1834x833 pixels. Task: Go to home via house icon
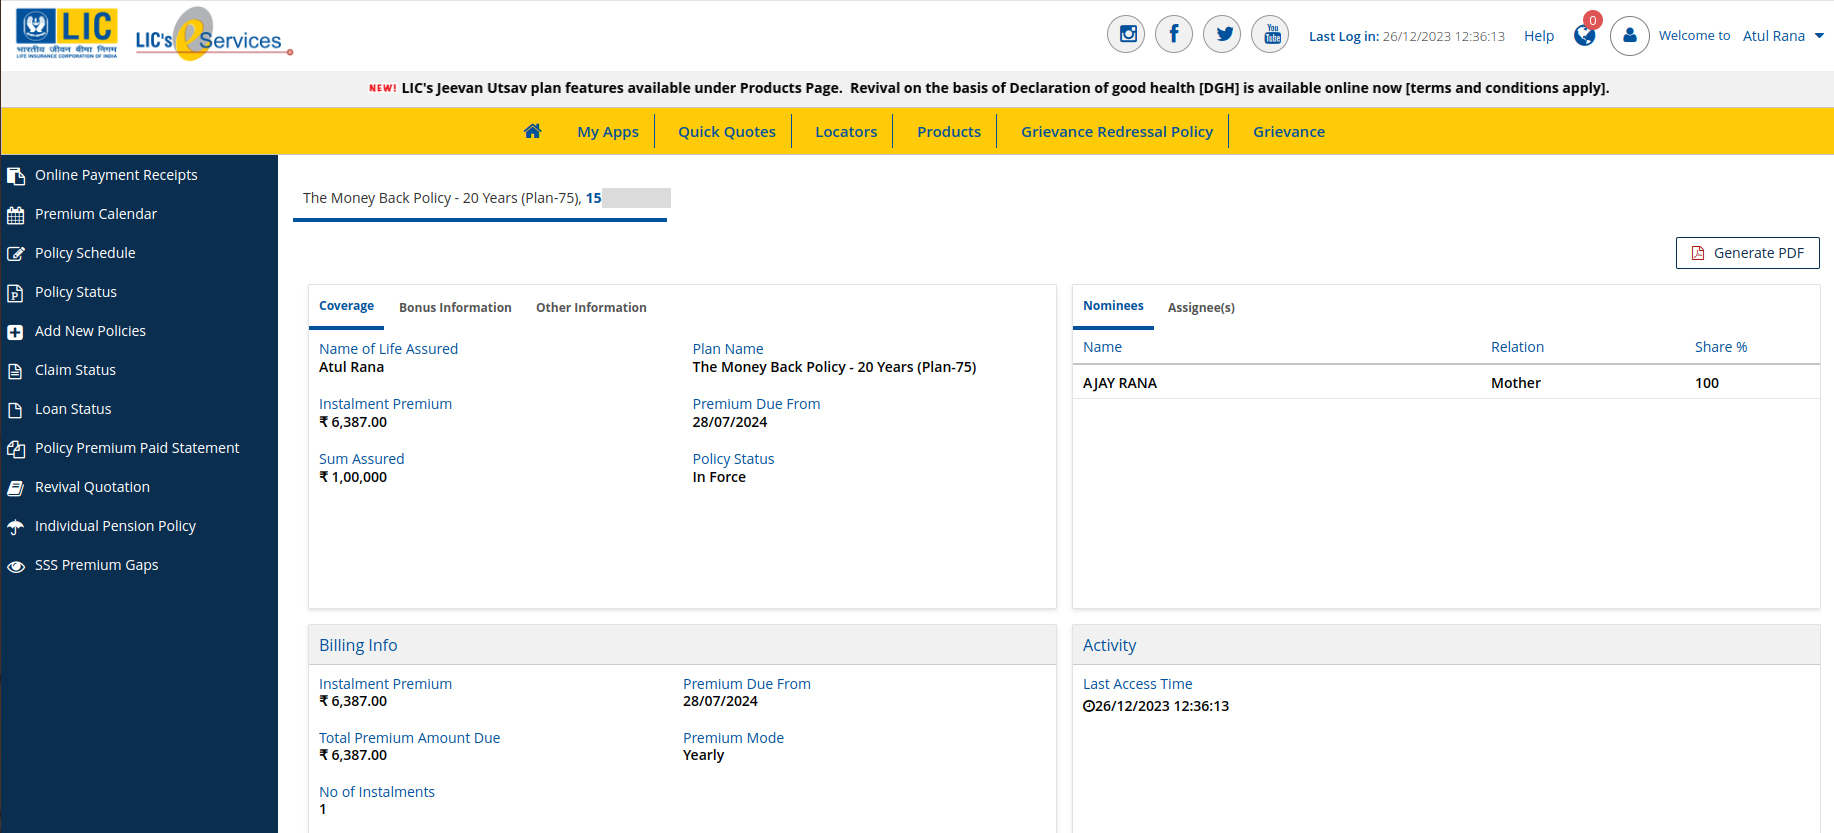point(532,131)
